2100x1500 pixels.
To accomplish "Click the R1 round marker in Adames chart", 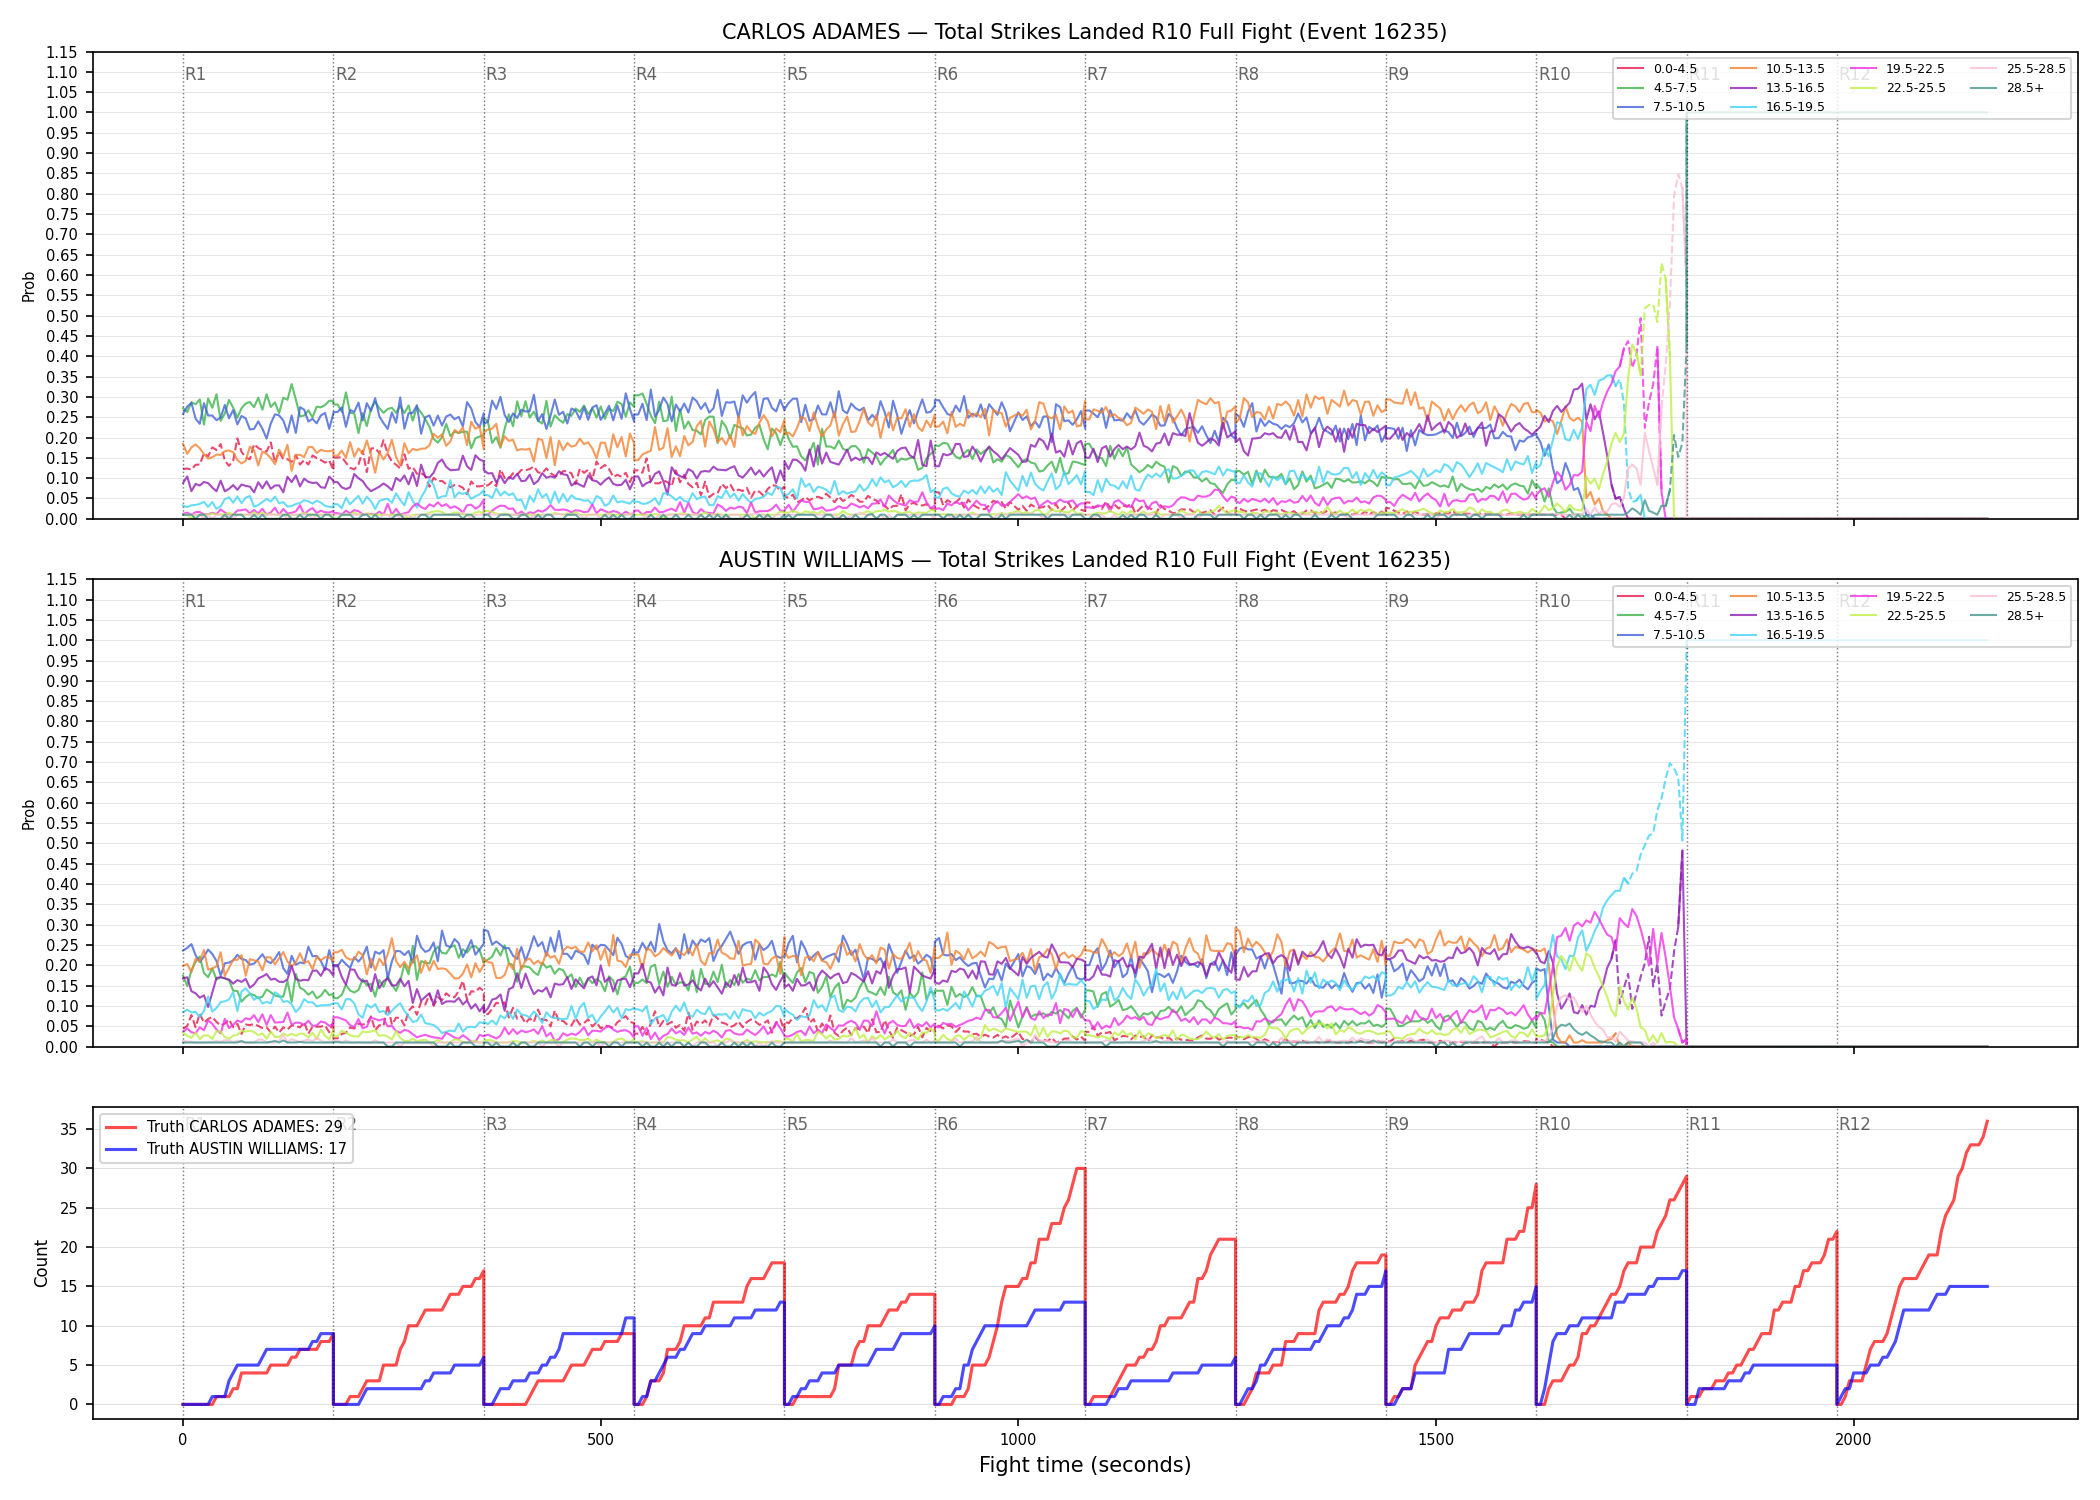I will coord(195,74).
